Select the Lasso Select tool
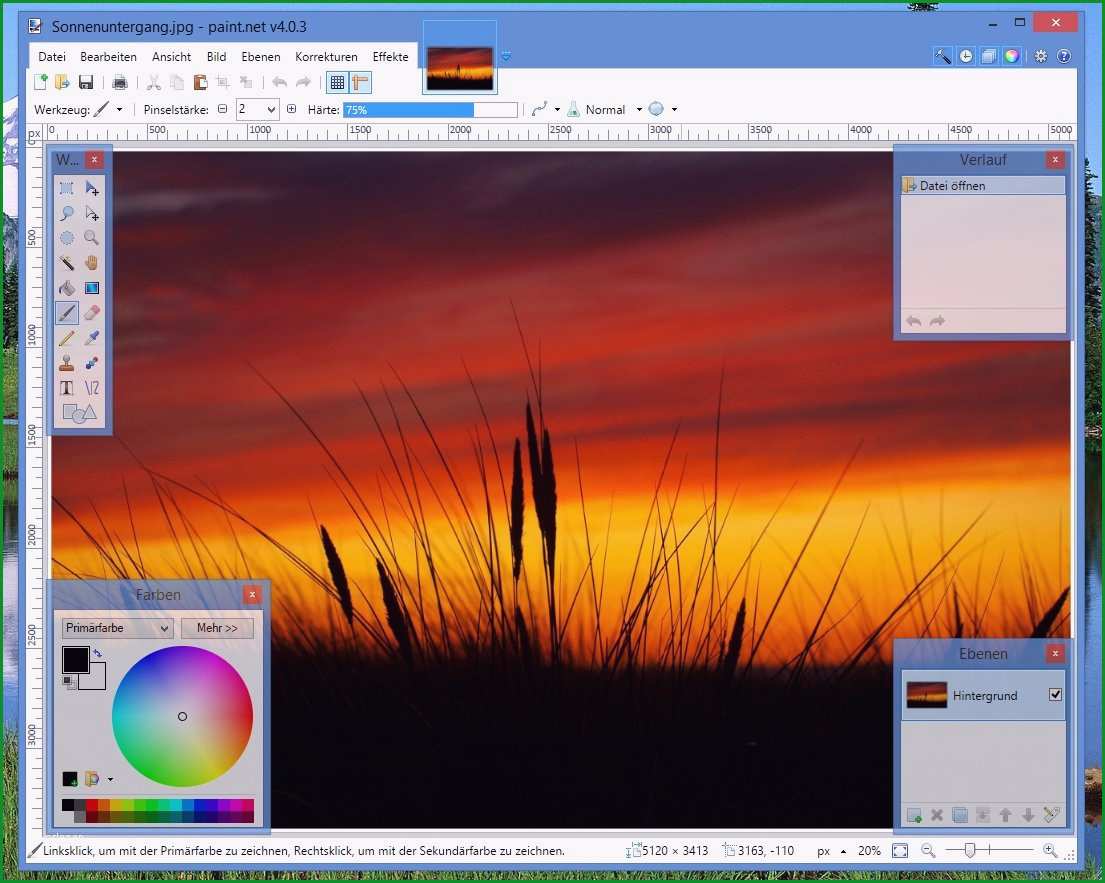Viewport: 1105px width, 883px height. [67, 213]
